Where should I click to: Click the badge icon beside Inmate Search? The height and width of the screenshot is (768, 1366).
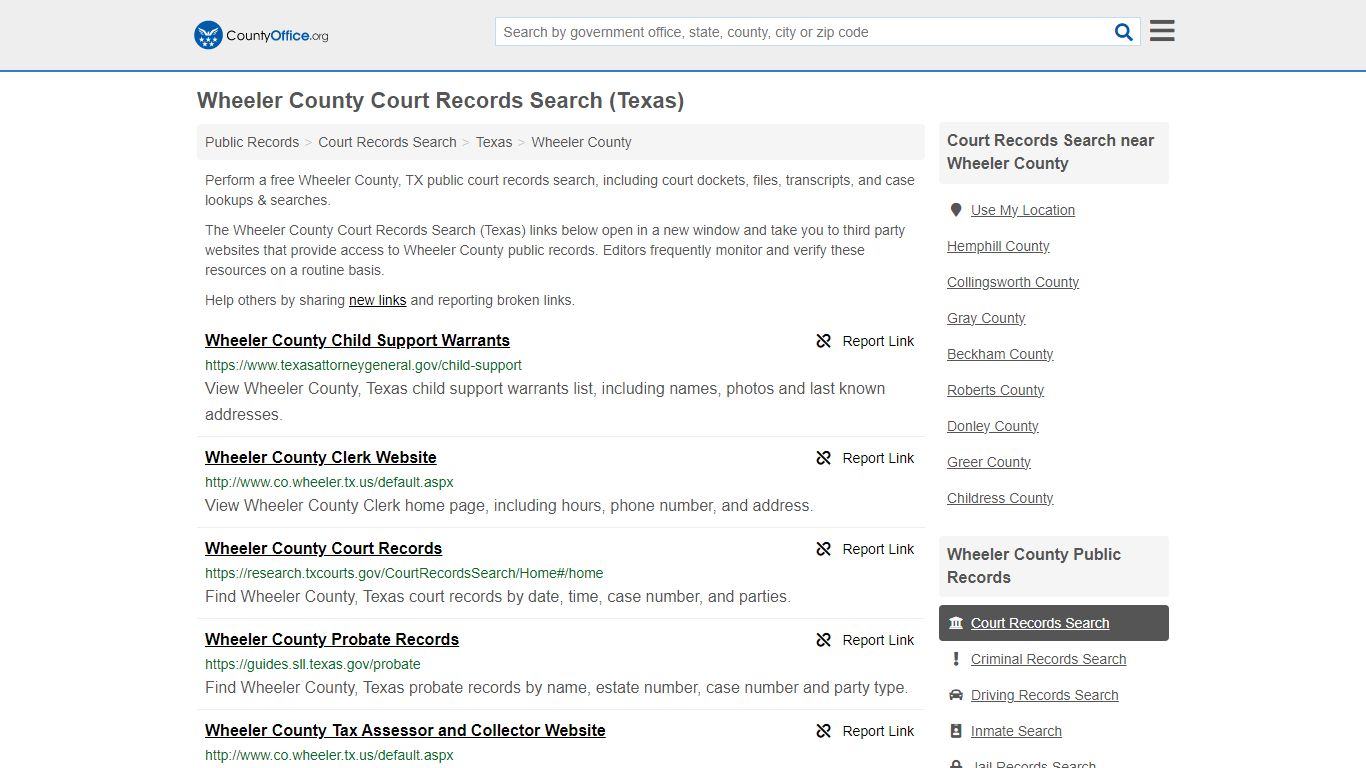[956, 731]
